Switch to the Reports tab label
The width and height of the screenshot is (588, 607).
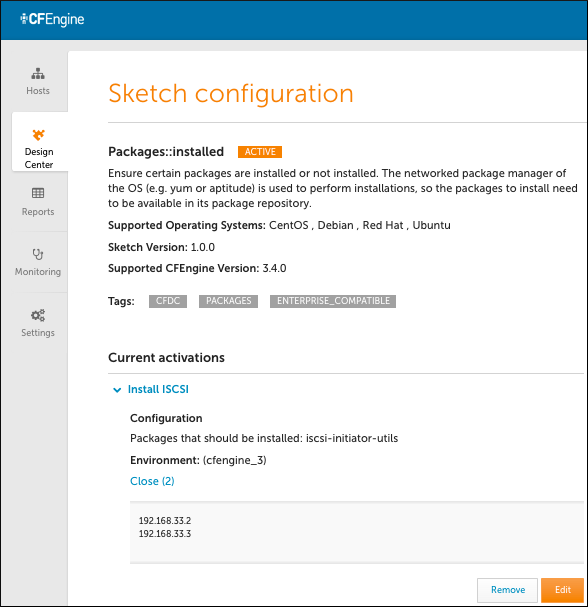pyautogui.click(x=38, y=212)
